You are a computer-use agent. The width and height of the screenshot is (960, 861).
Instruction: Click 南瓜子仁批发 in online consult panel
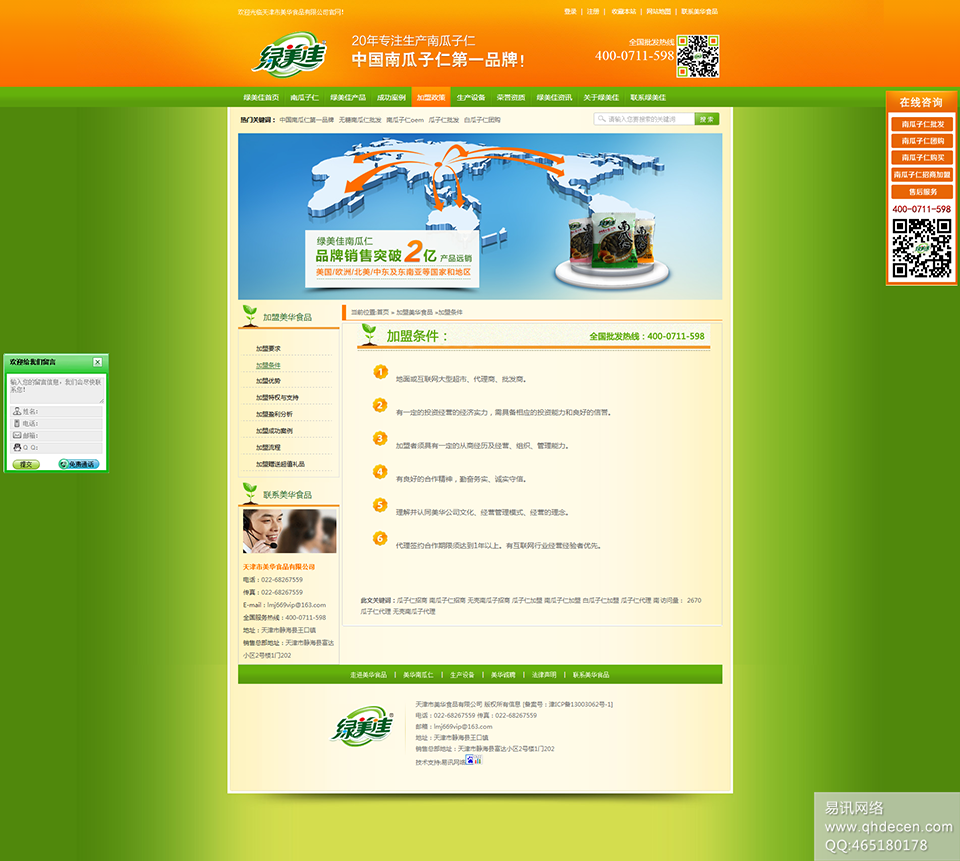[x=922, y=124]
